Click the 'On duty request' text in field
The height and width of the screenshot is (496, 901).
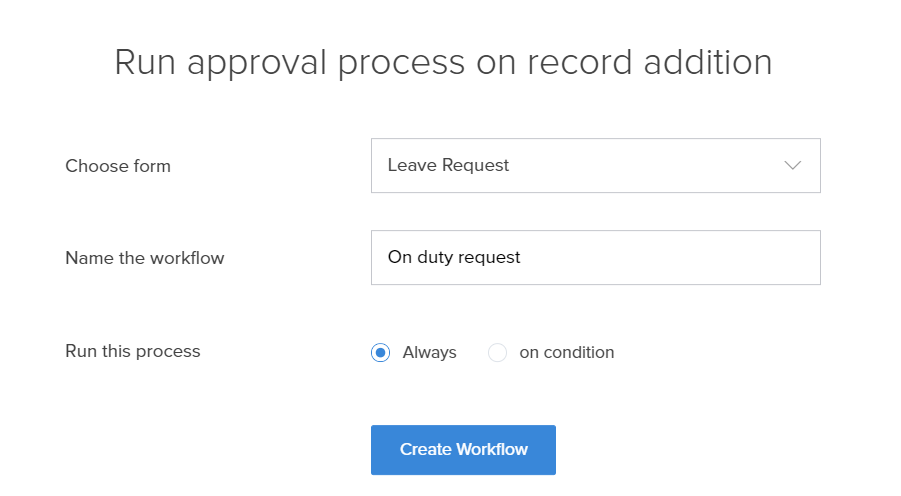454,257
